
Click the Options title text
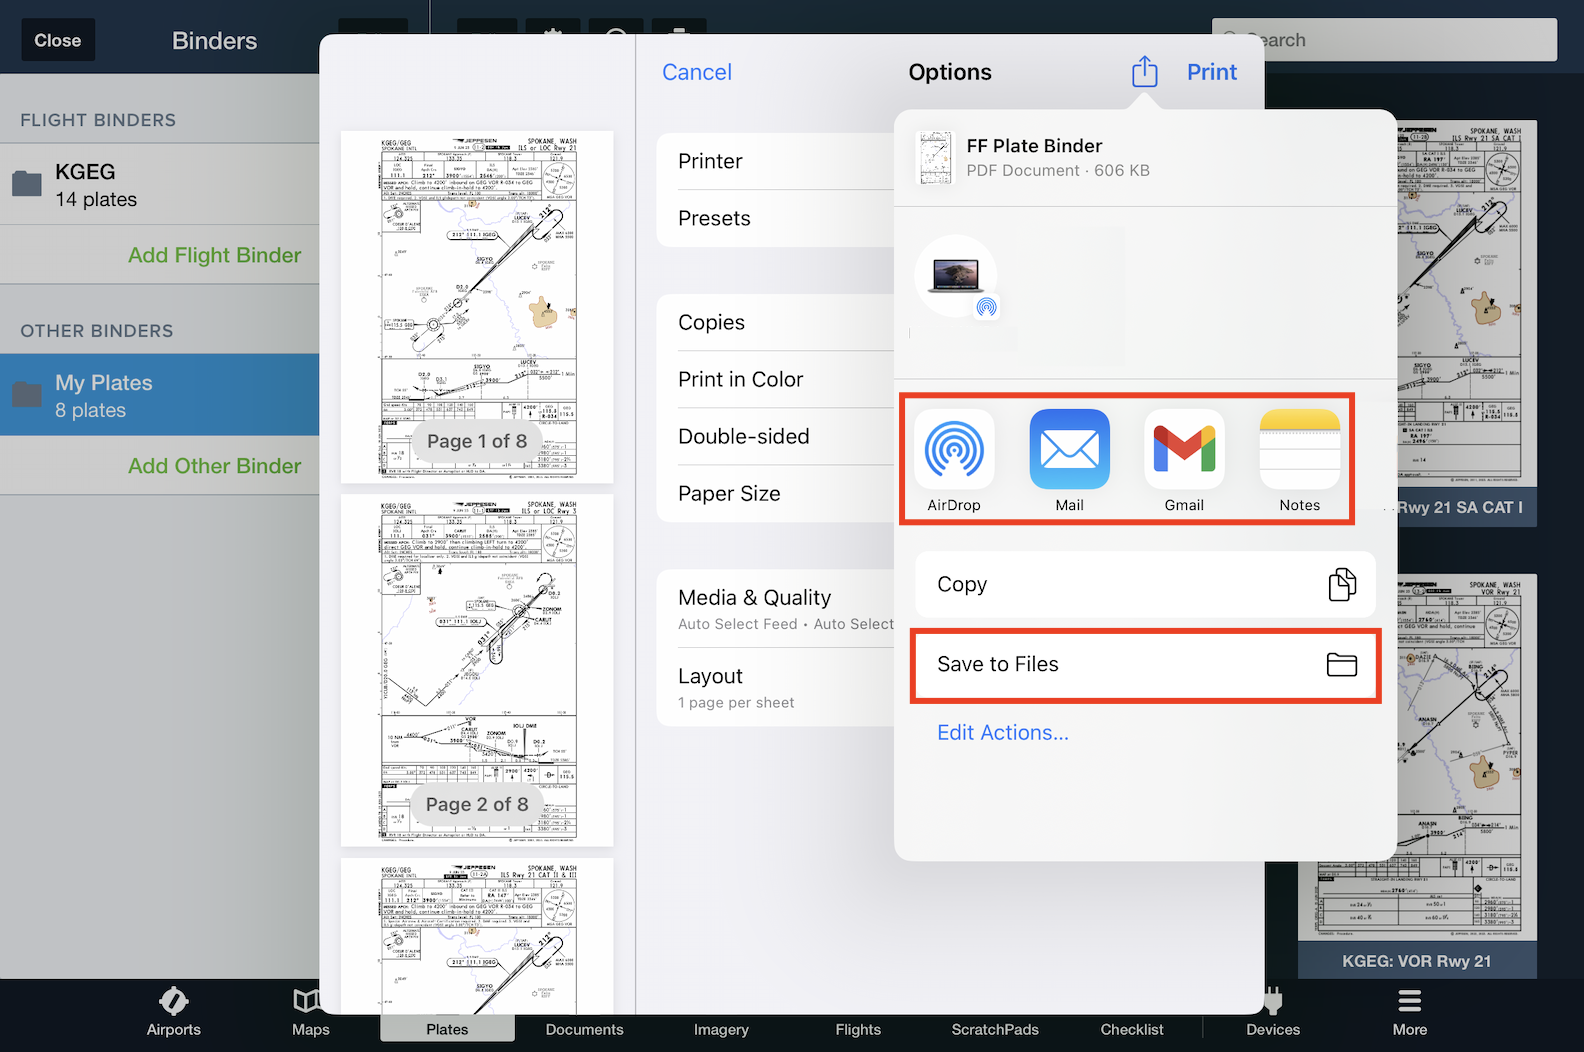pos(950,72)
